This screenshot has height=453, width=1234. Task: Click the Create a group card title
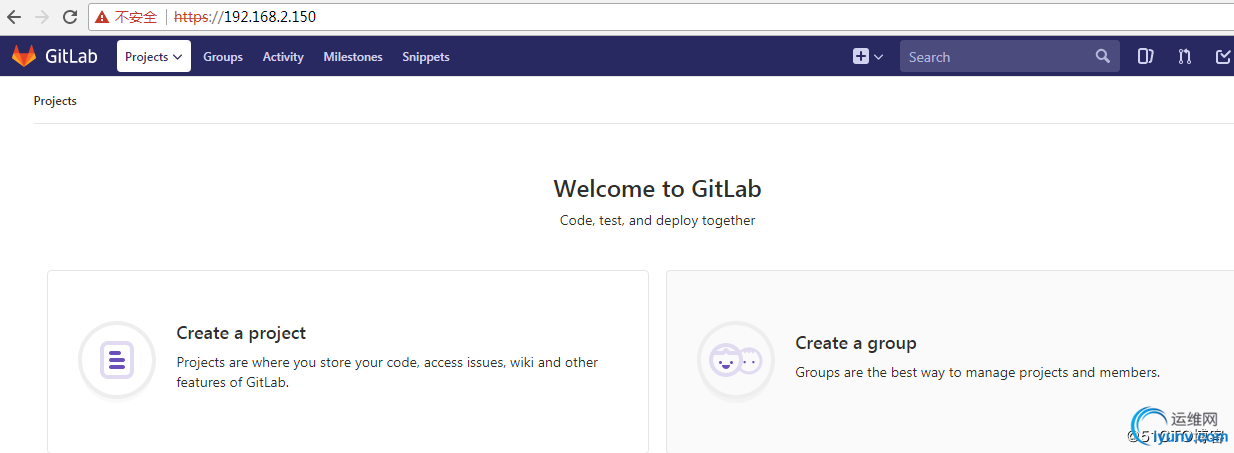pos(856,343)
